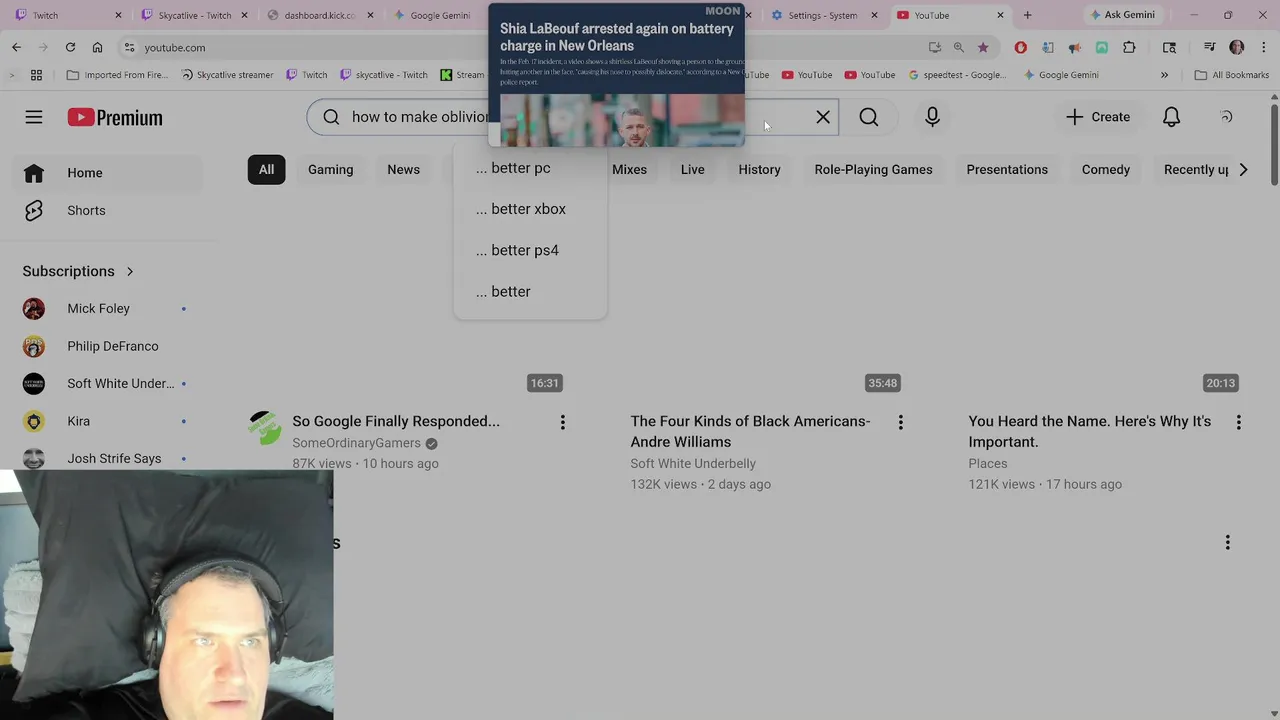Image resolution: width=1280 pixels, height=720 pixels.
Task: Open the browser profile avatar
Action: tap(1237, 47)
